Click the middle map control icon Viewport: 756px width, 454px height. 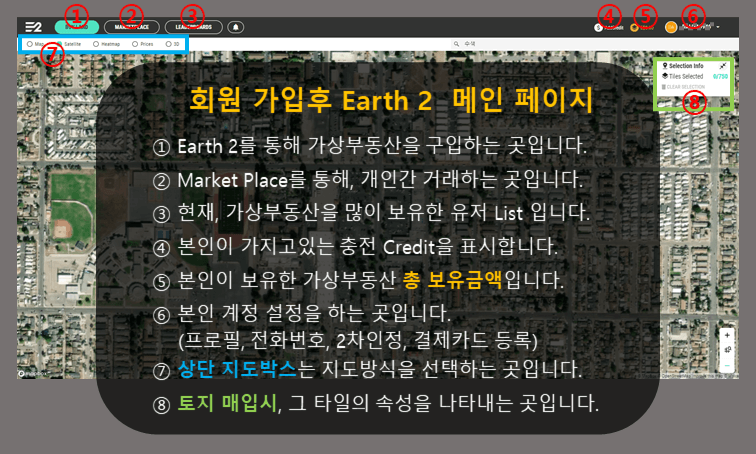727,350
